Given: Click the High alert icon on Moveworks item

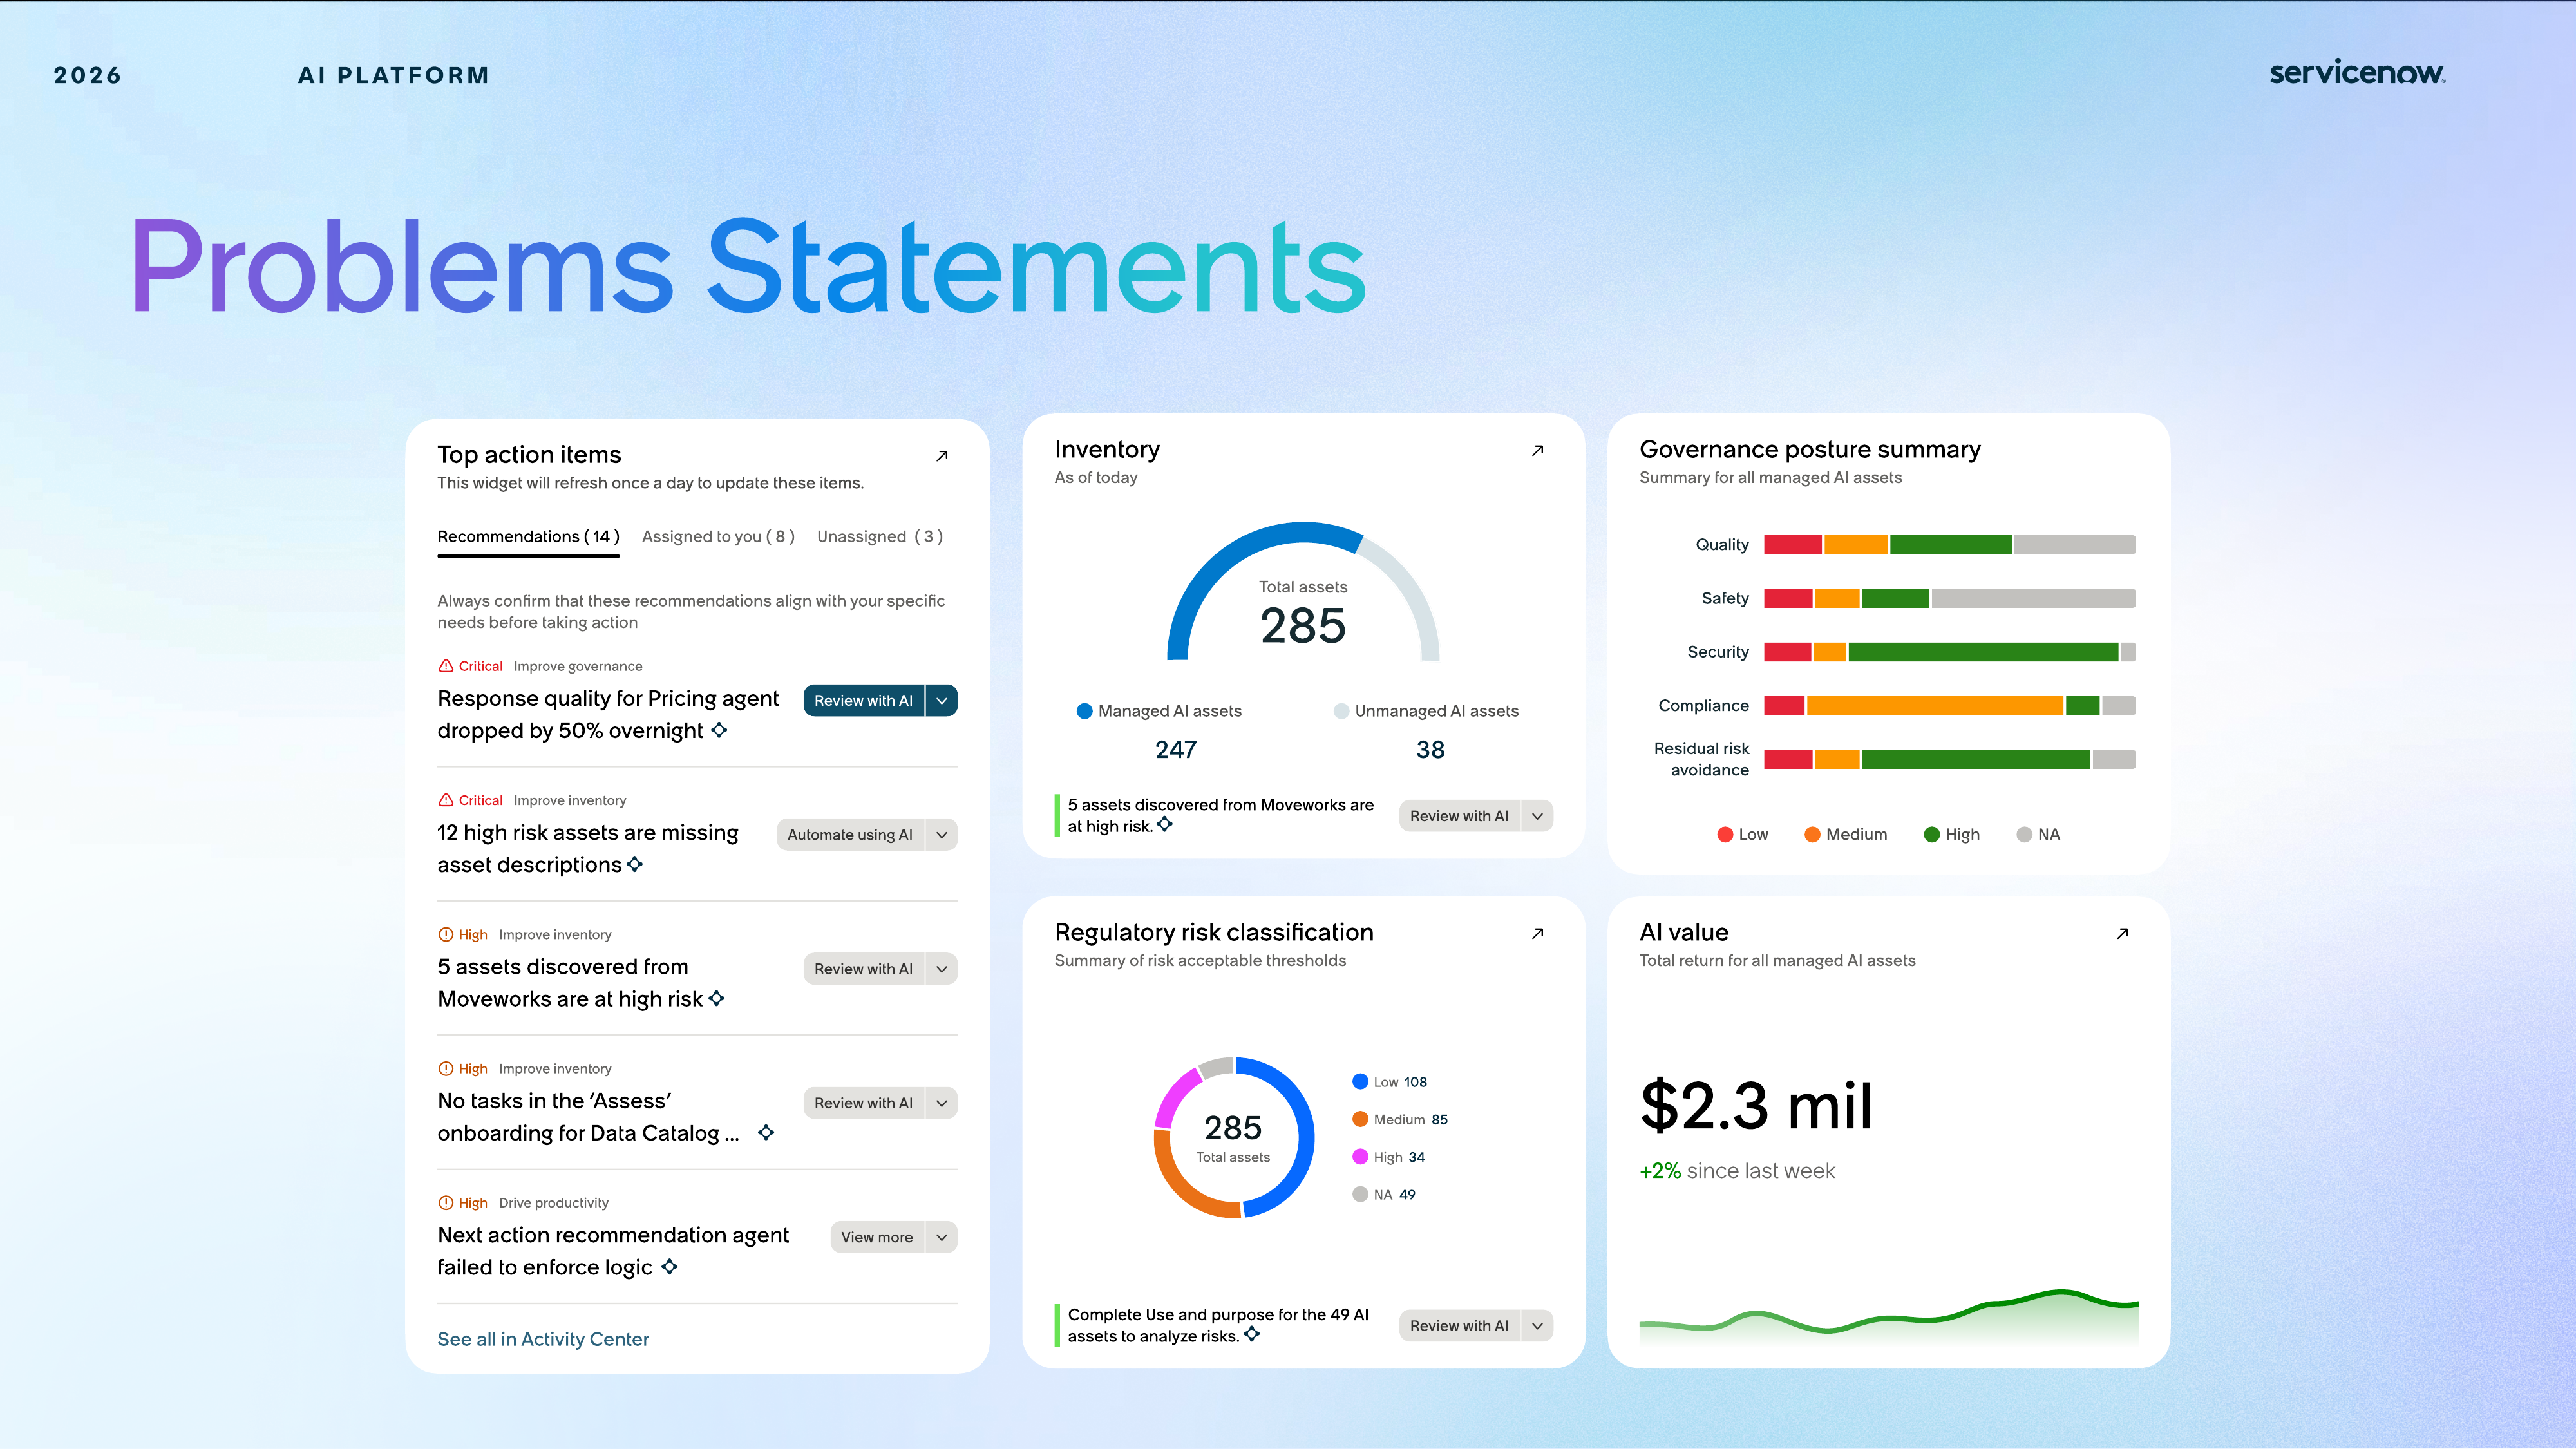Looking at the screenshot, I should coord(446,934).
